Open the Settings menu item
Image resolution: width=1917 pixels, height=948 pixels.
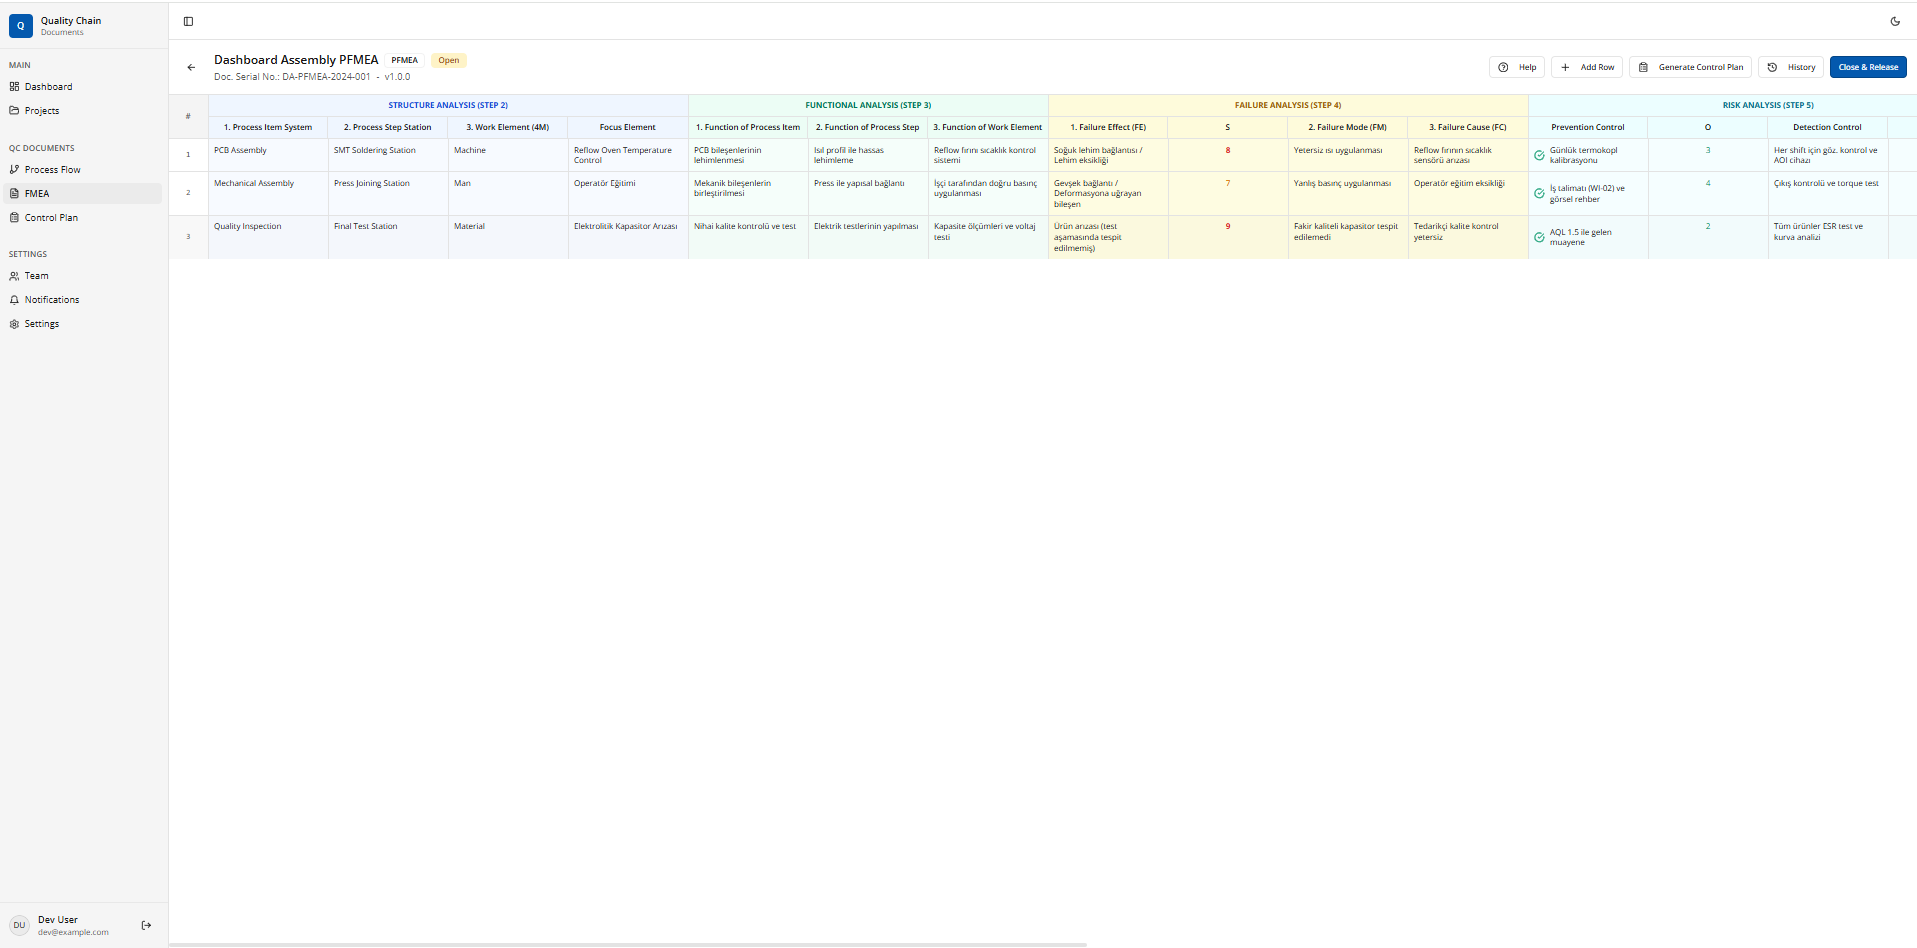point(42,323)
